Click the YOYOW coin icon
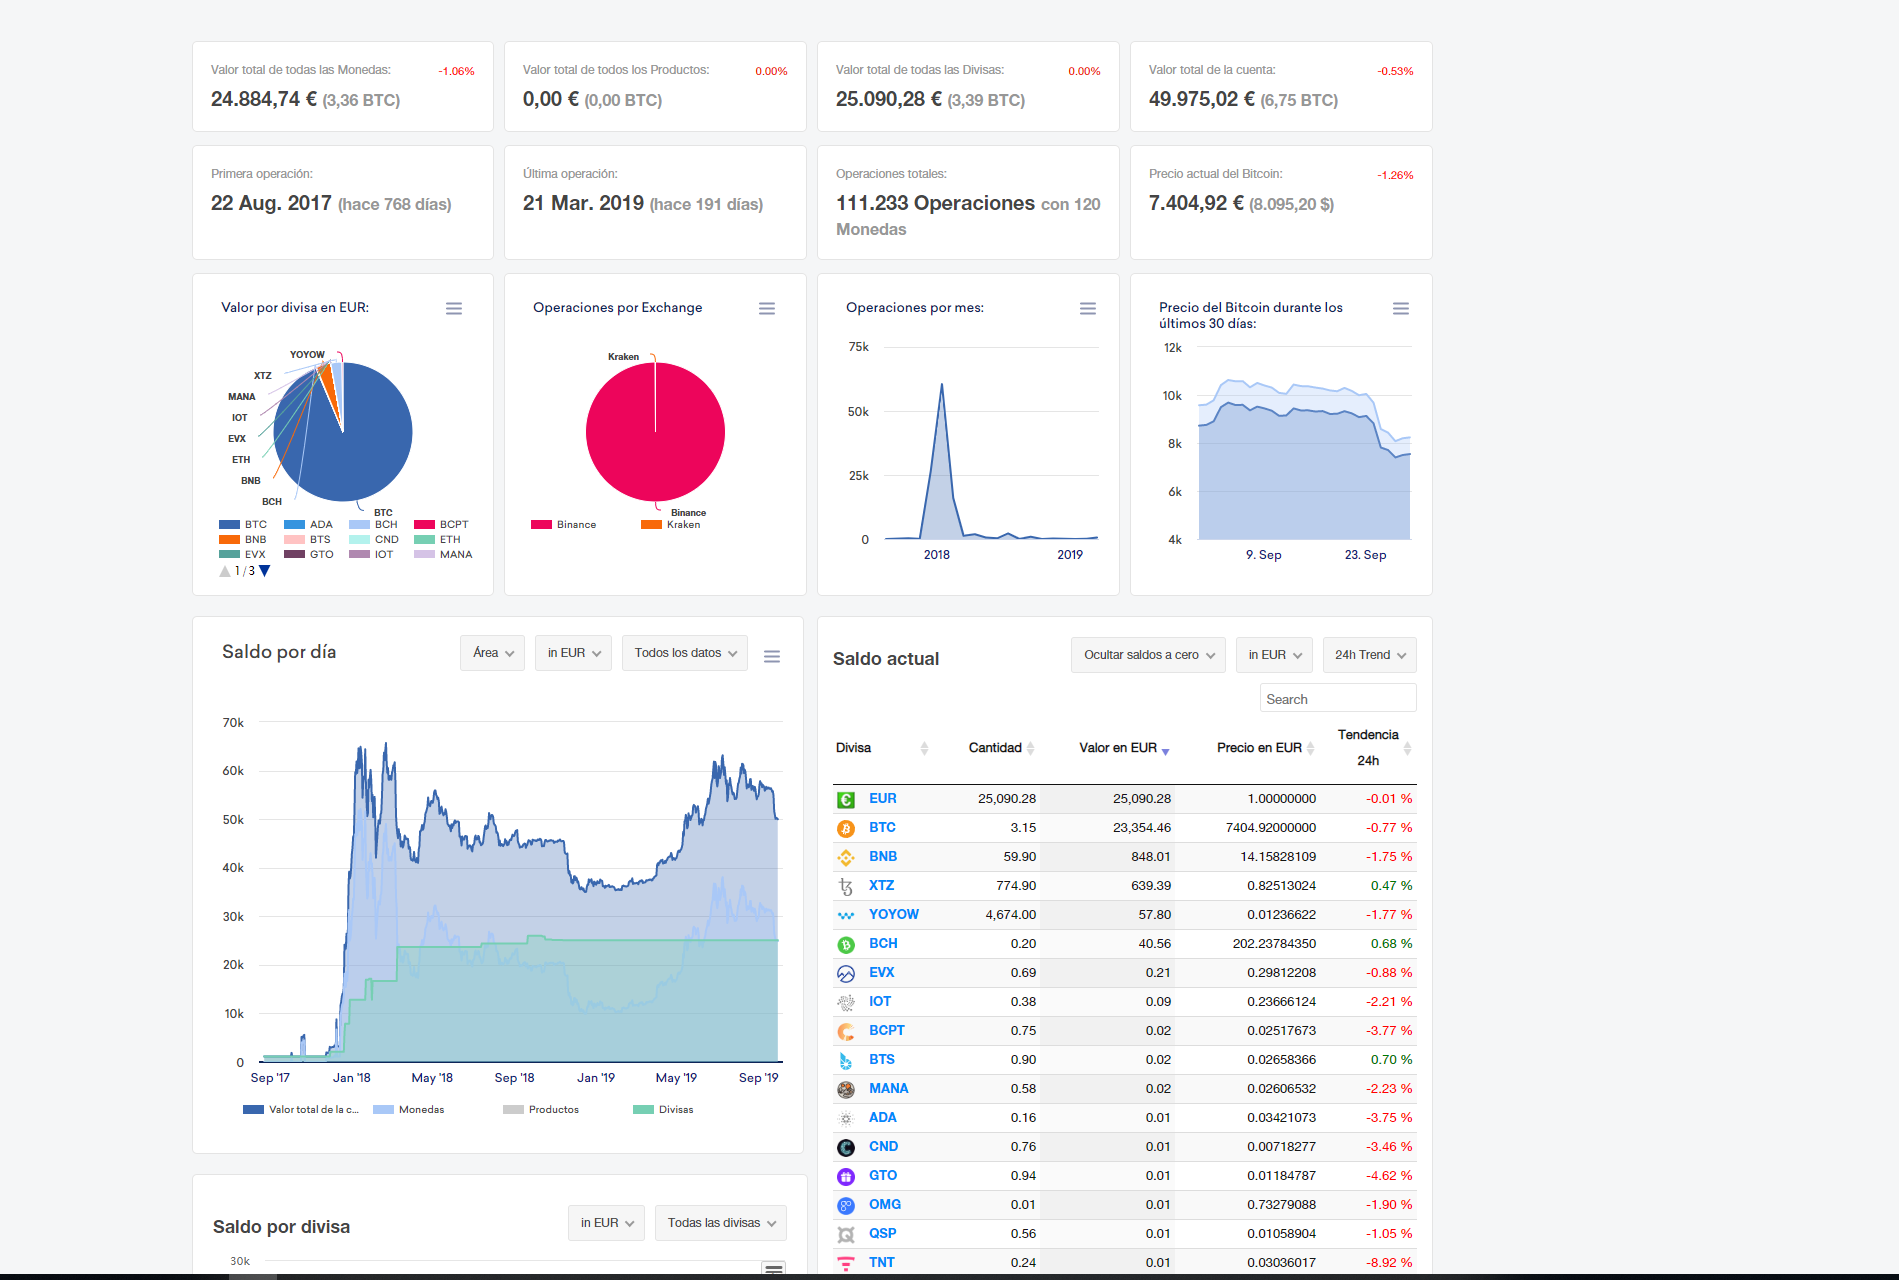The height and width of the screenshot is (1280, 1899). click(846, 915)
